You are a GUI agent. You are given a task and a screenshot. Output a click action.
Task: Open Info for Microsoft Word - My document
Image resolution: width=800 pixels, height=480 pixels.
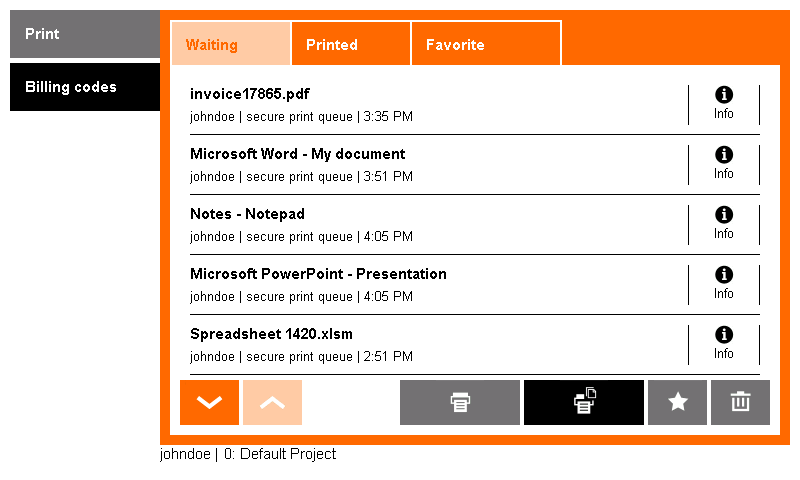[x=723, y=164]
